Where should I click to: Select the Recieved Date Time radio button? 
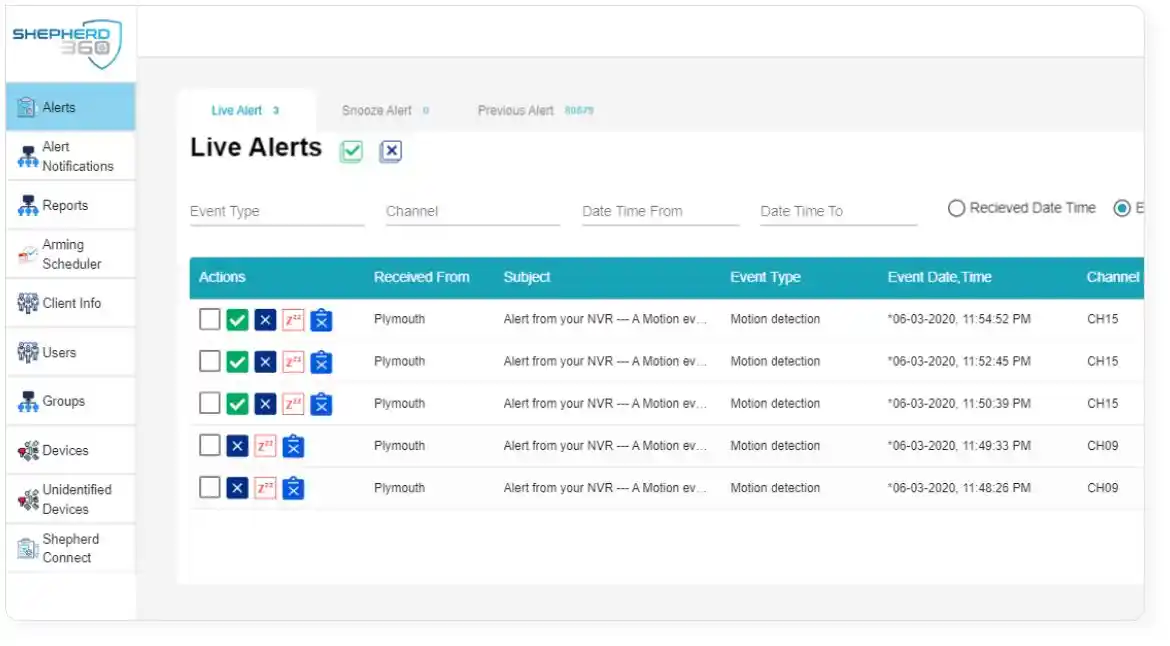(956, 208)
